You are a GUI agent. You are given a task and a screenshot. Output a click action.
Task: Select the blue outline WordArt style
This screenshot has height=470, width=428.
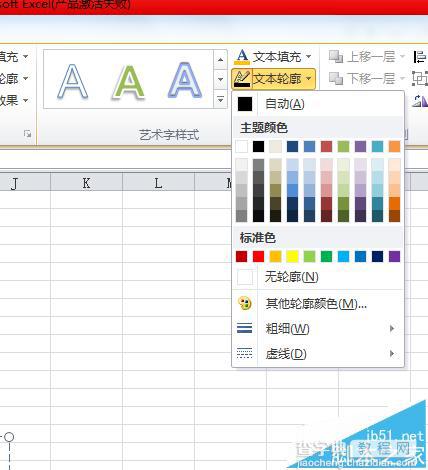(73, 82)
